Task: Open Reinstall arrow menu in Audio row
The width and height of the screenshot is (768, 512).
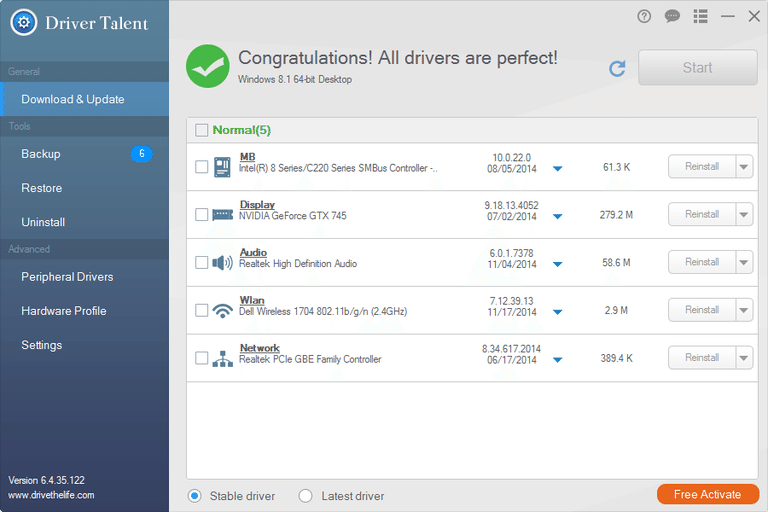Action: point(744,263)
